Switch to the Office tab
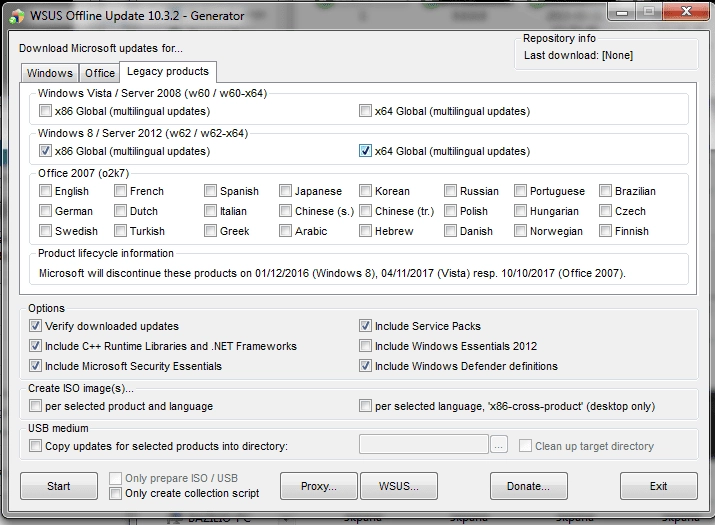Image resolution: width=715 pixels, height=525 pixels. 100,73
